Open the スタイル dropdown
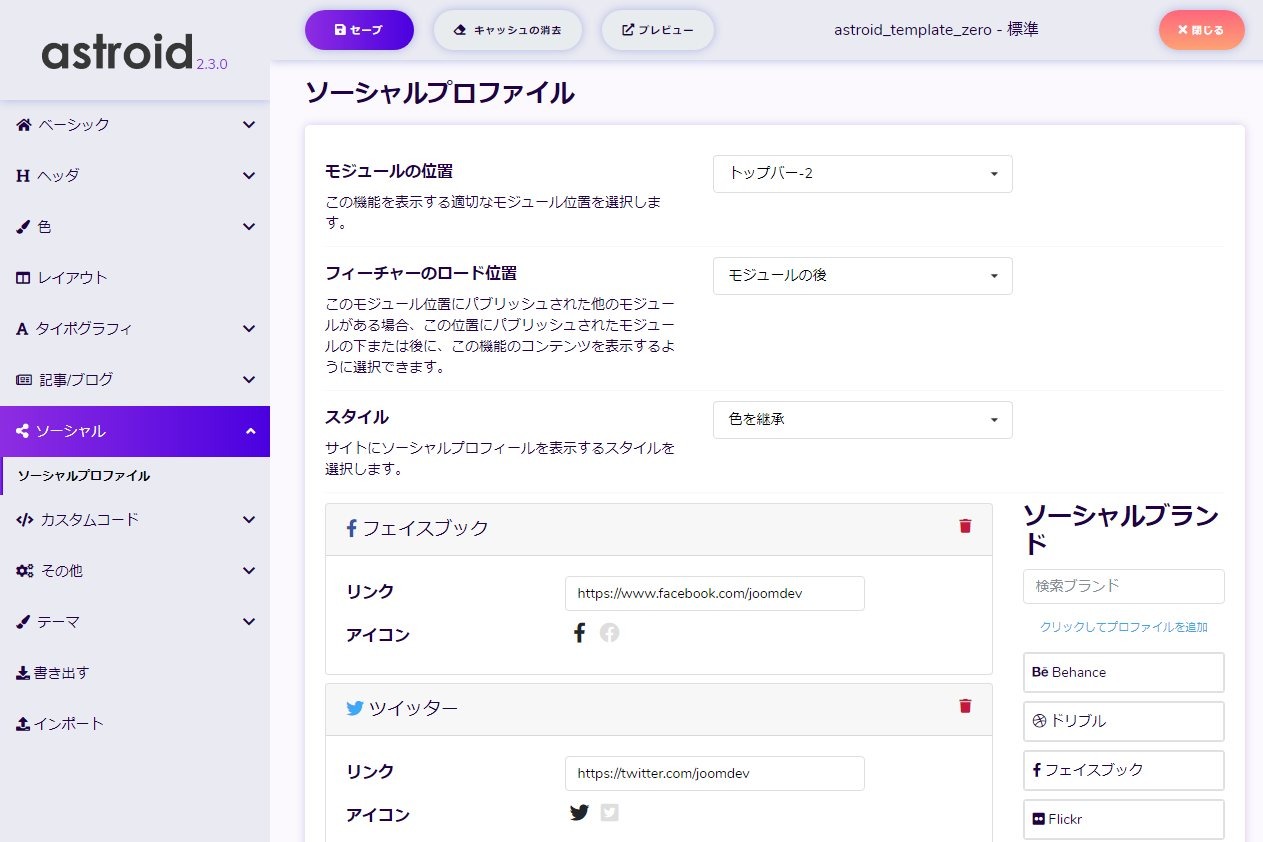The image size is (1263, 842). [x=862, y=420]
